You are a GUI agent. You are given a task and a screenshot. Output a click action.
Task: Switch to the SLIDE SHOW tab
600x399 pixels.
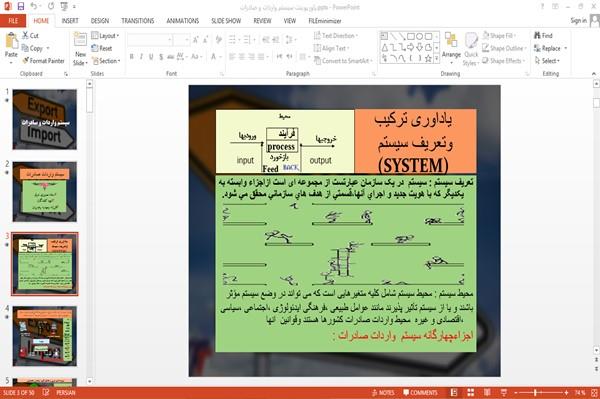pyautogui.click(x=226, y=21)
